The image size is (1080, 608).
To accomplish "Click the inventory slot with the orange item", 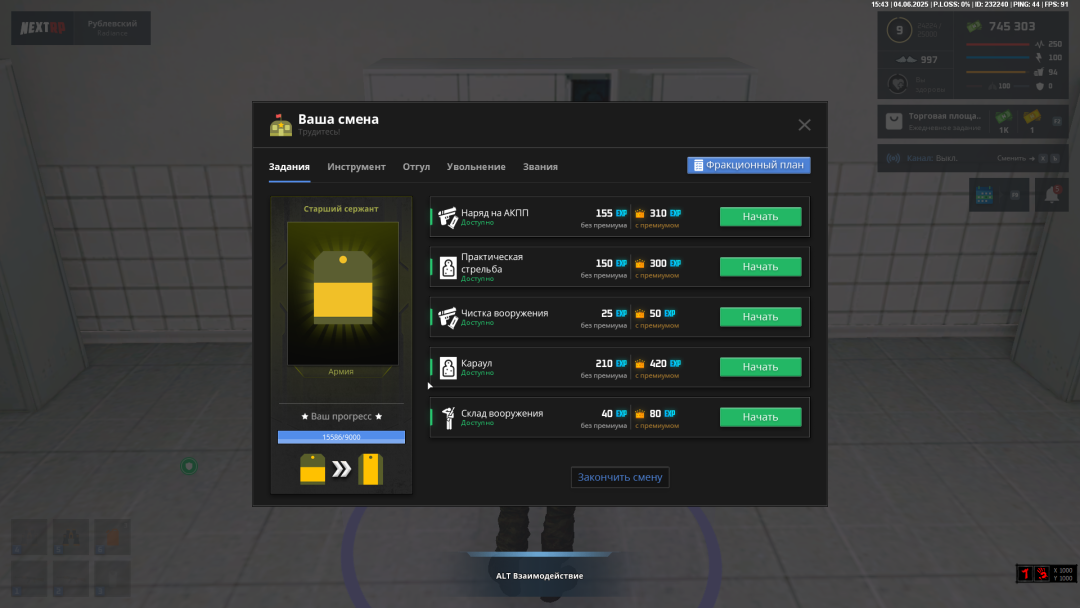I will click(112, 537).
